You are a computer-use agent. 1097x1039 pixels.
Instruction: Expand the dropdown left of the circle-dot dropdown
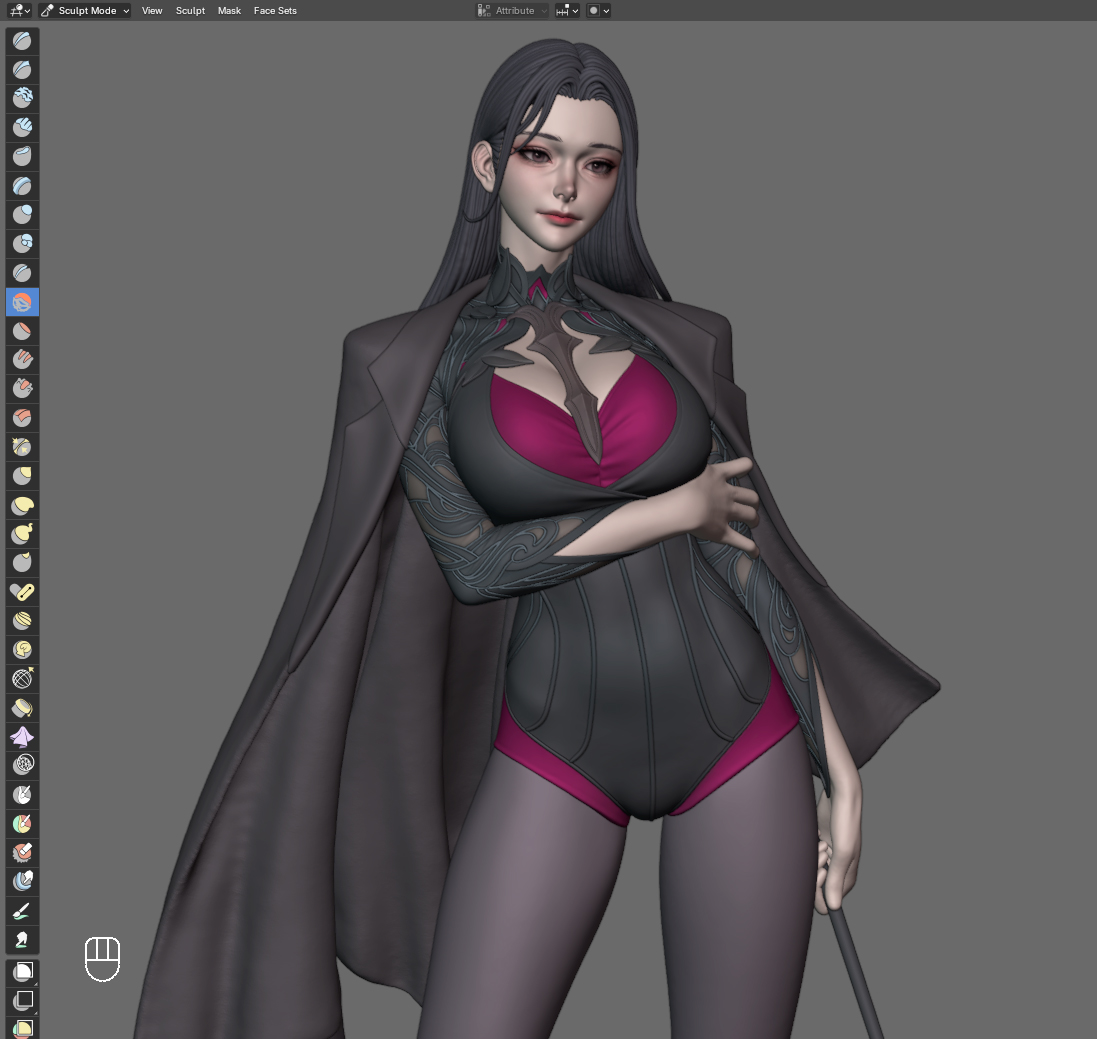567,10
